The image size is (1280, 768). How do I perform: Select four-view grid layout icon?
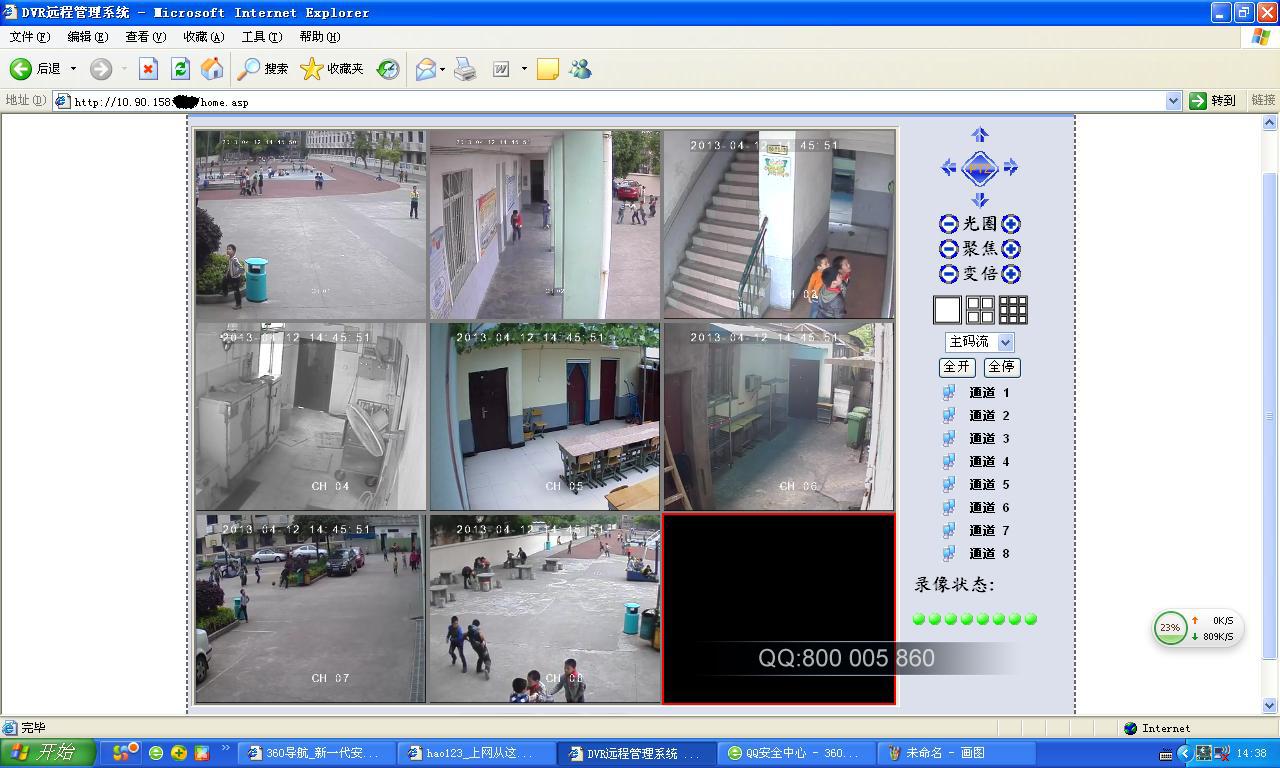[980, 310]
